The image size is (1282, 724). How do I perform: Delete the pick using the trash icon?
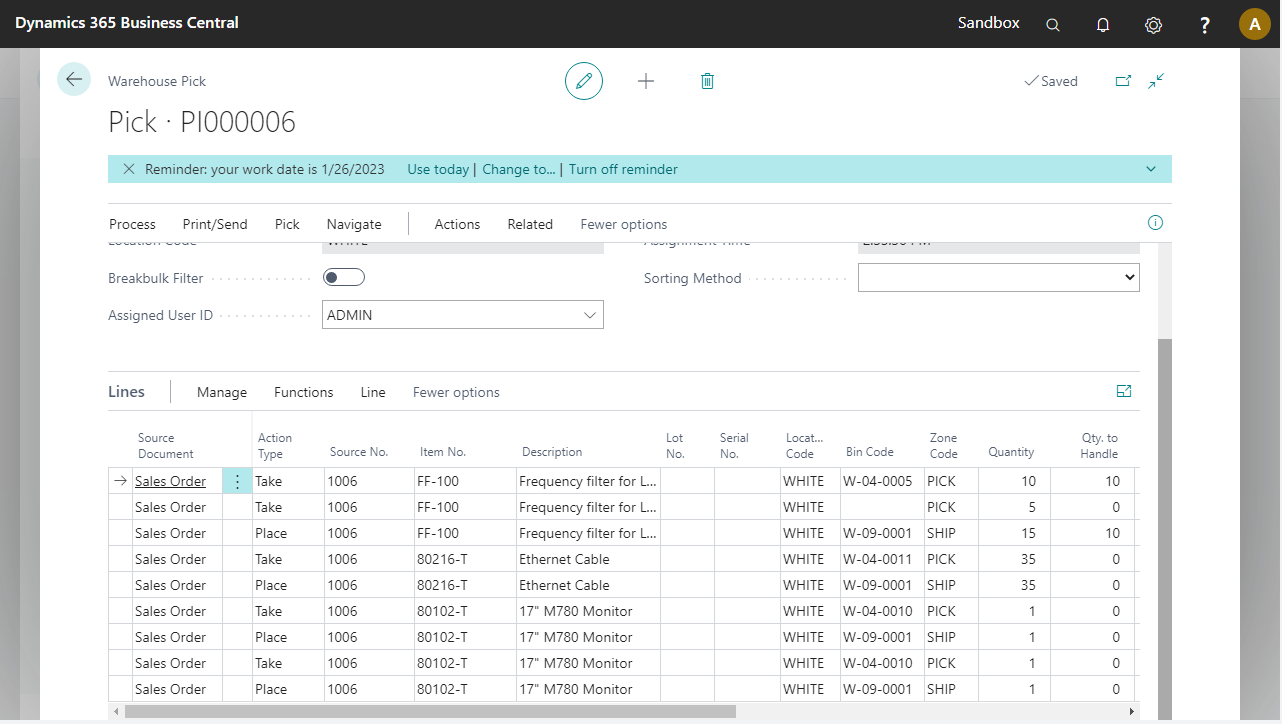[707, 81]
